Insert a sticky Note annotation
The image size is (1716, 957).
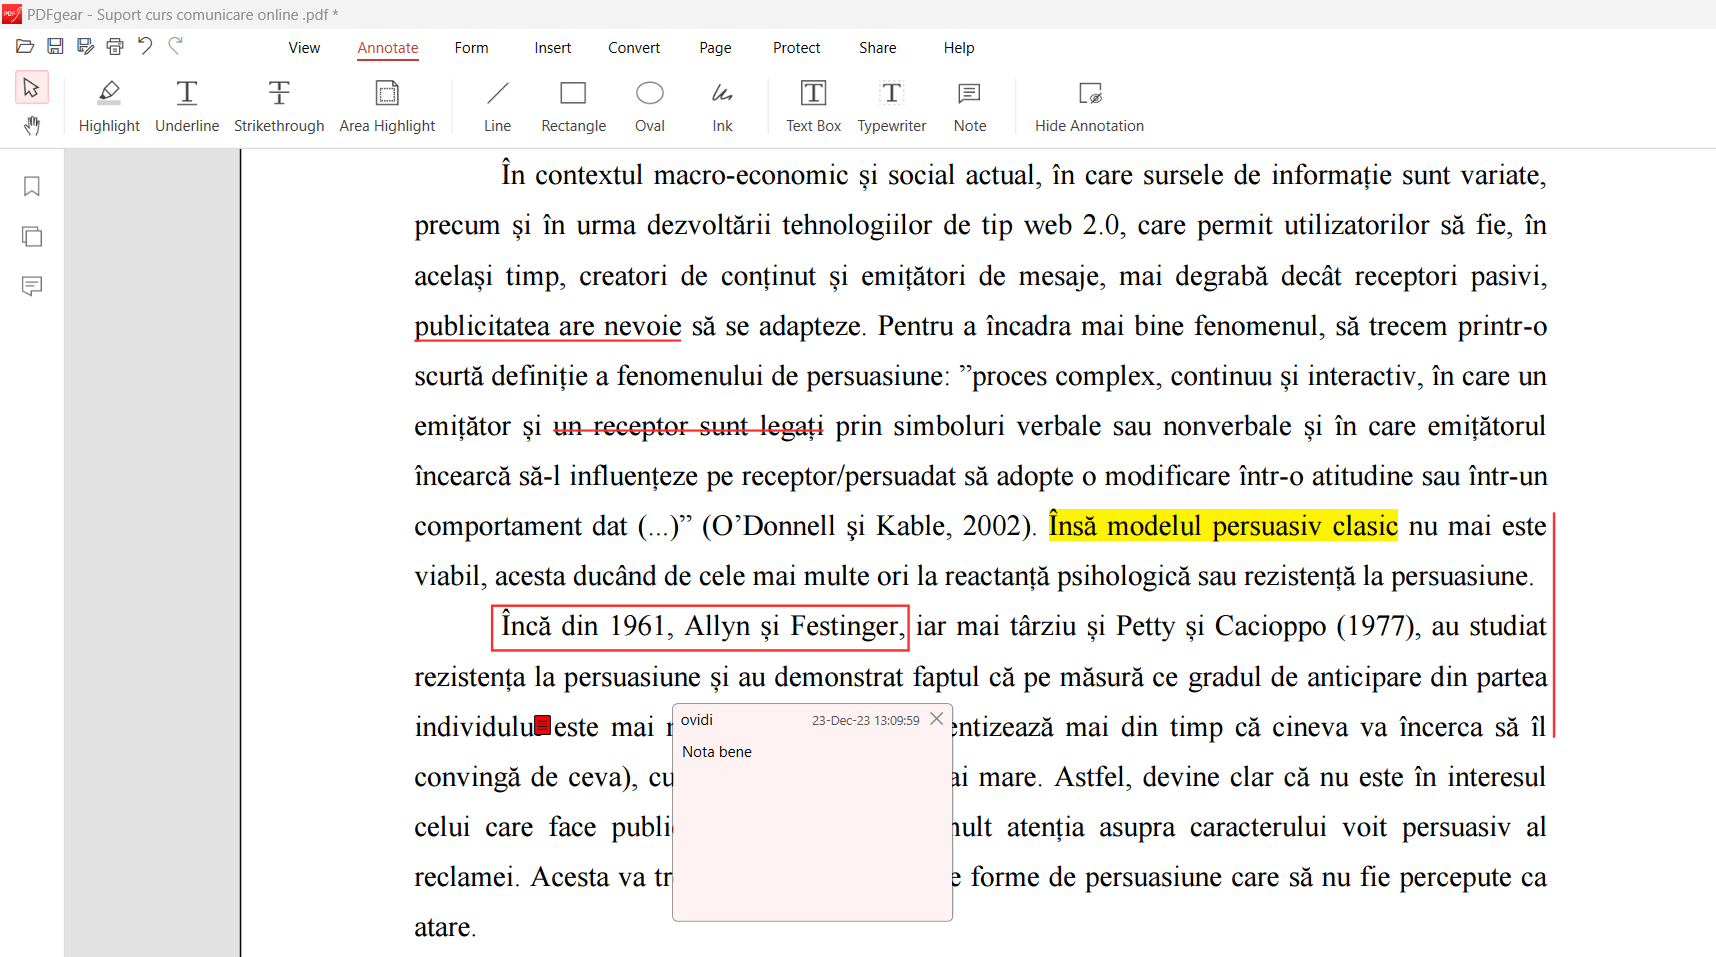click(968, 105)
